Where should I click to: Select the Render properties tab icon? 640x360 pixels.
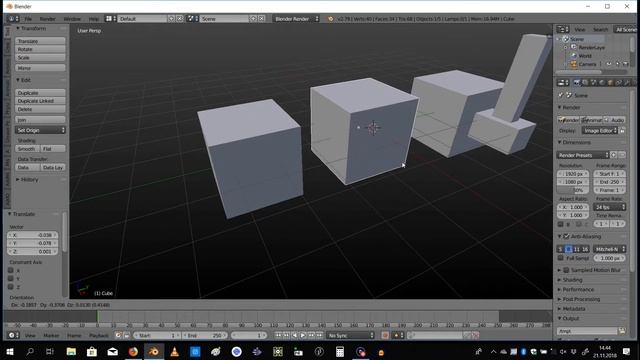click(576, 82)
